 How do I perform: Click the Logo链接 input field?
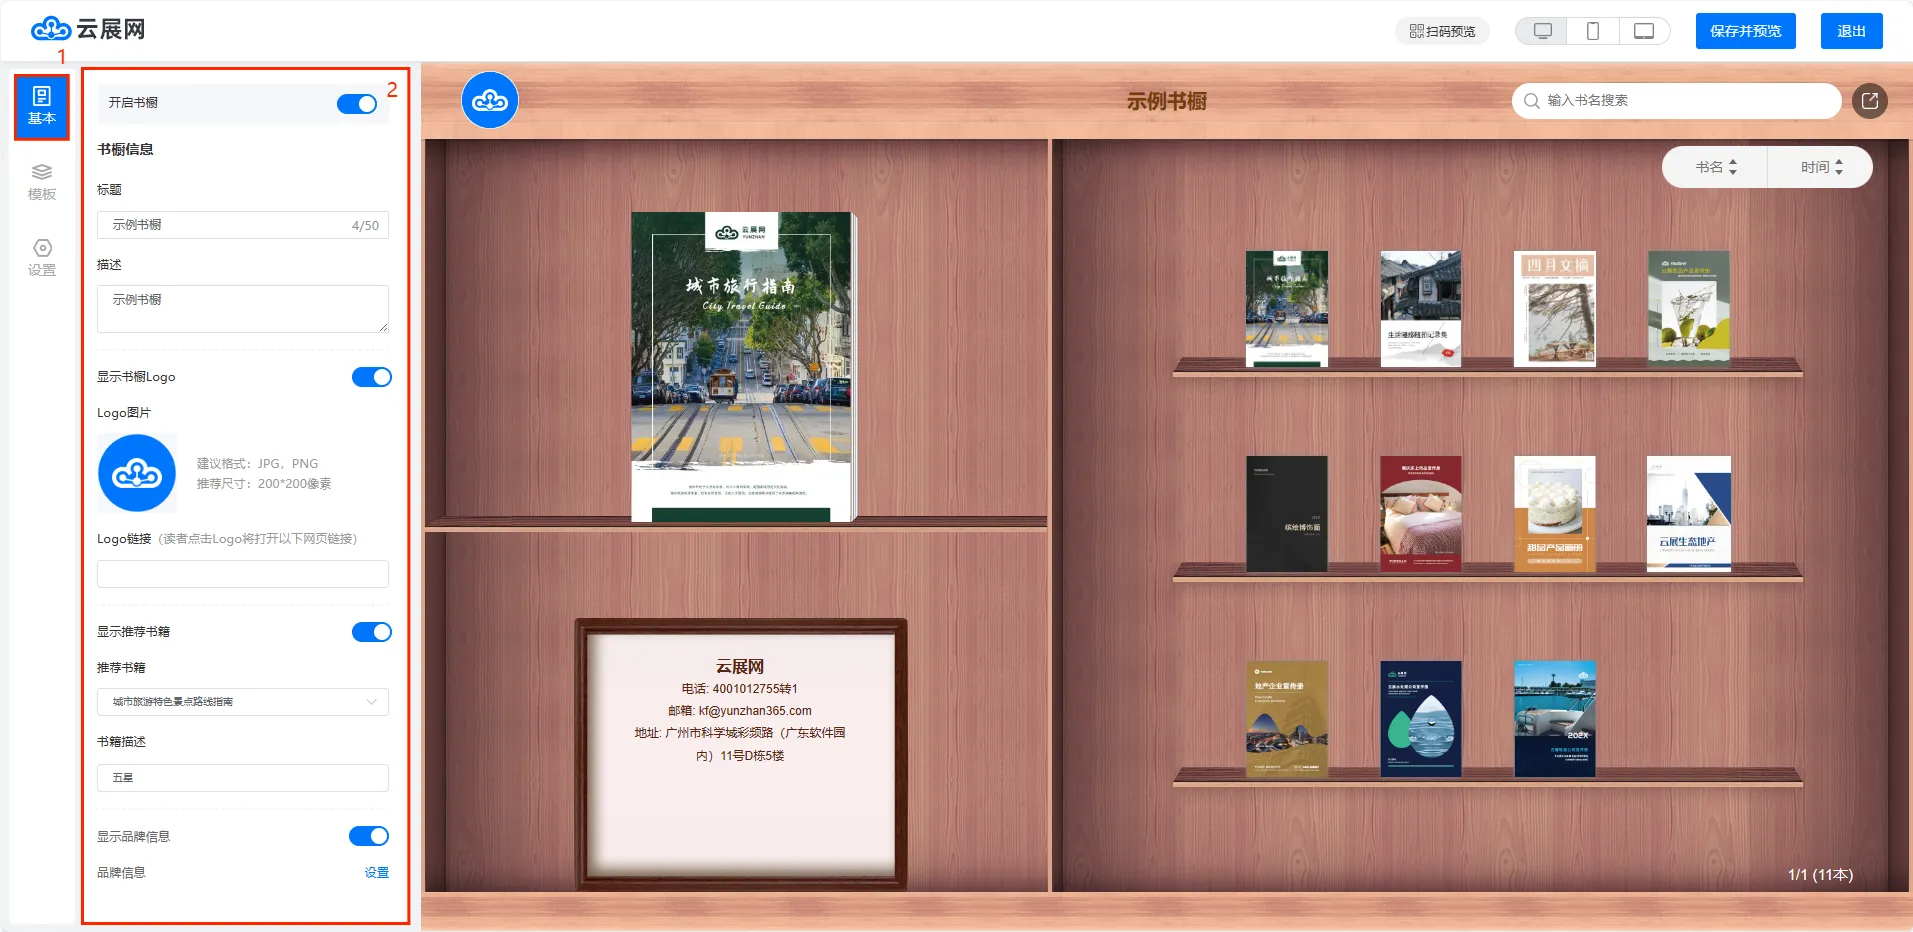pyautogui.click(x=243, y=574)
